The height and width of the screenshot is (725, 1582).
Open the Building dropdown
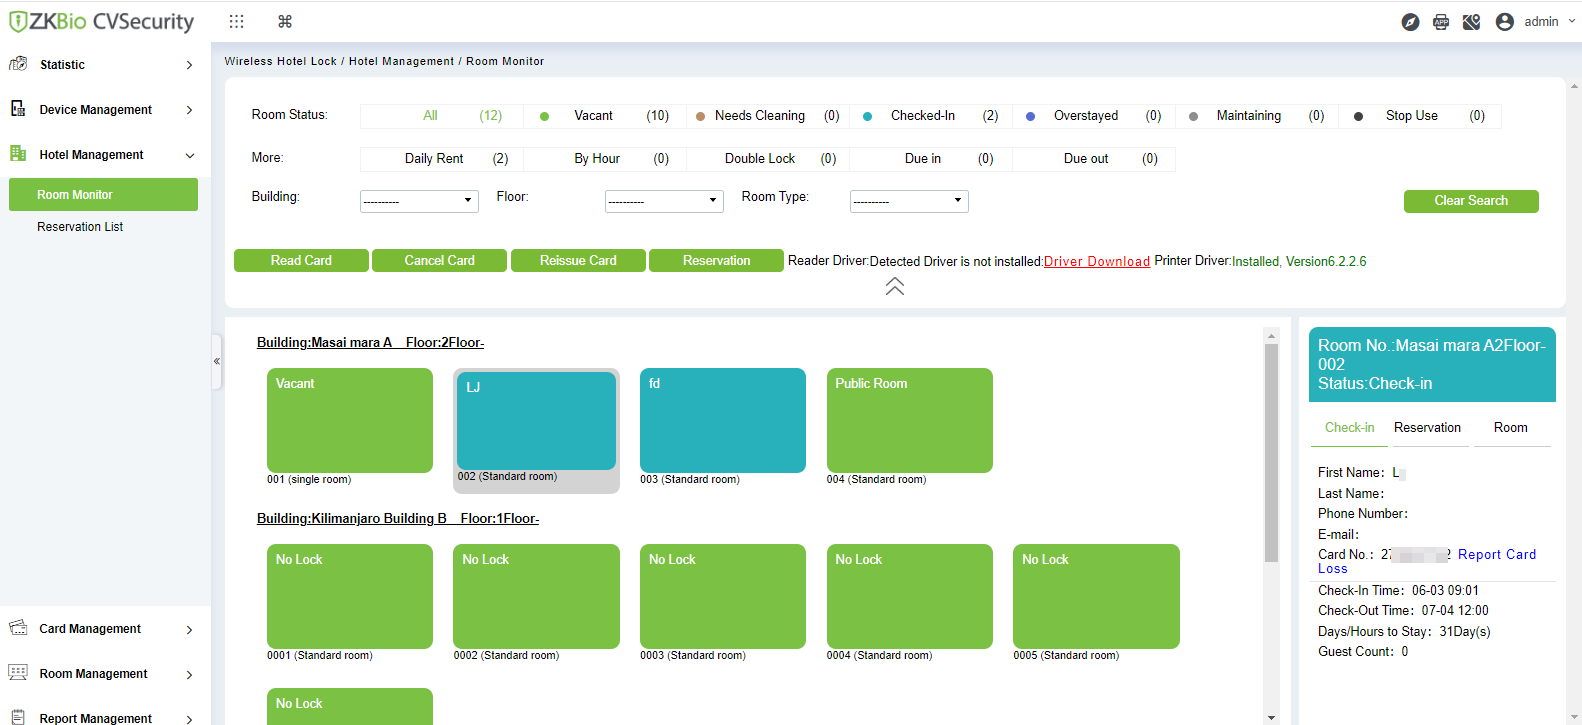tap(419, 201)
